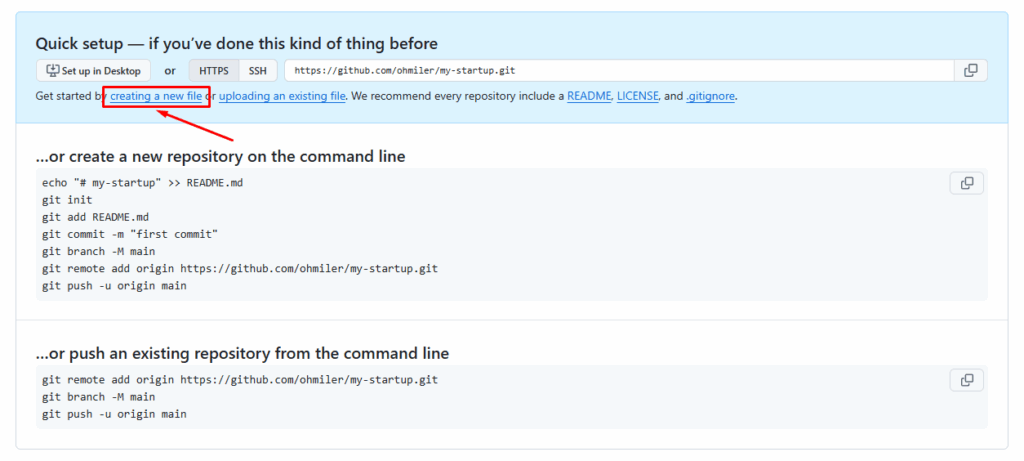The height and width of the screenshot is (461, 1024).
Task: Click the push an existing repository heading
Action: coord(242,353)
